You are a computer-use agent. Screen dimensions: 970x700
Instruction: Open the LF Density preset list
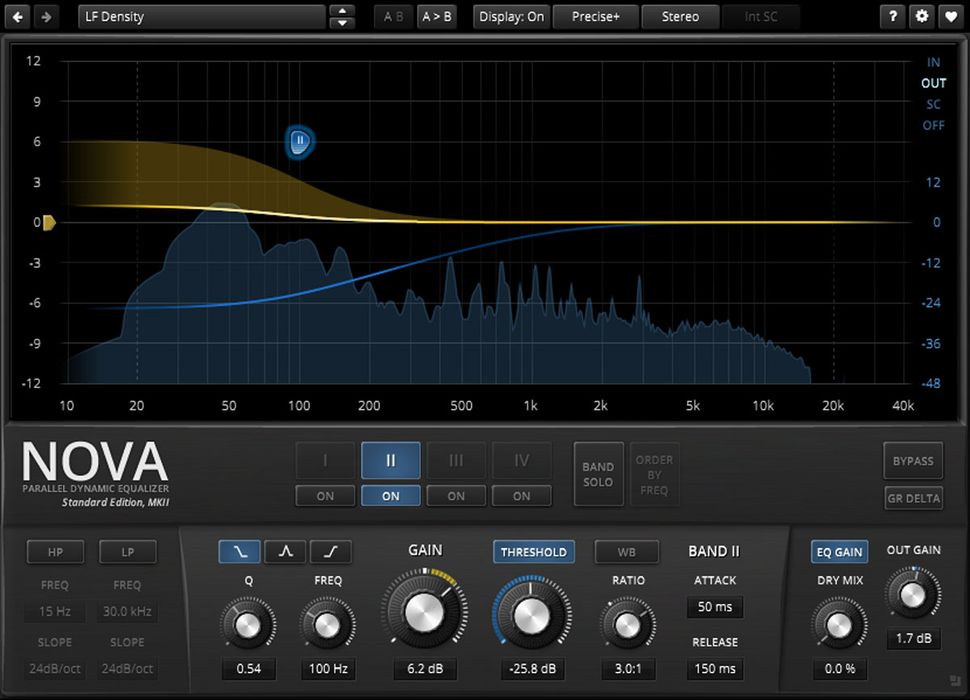pyautogui.click(x=200, y=16)
